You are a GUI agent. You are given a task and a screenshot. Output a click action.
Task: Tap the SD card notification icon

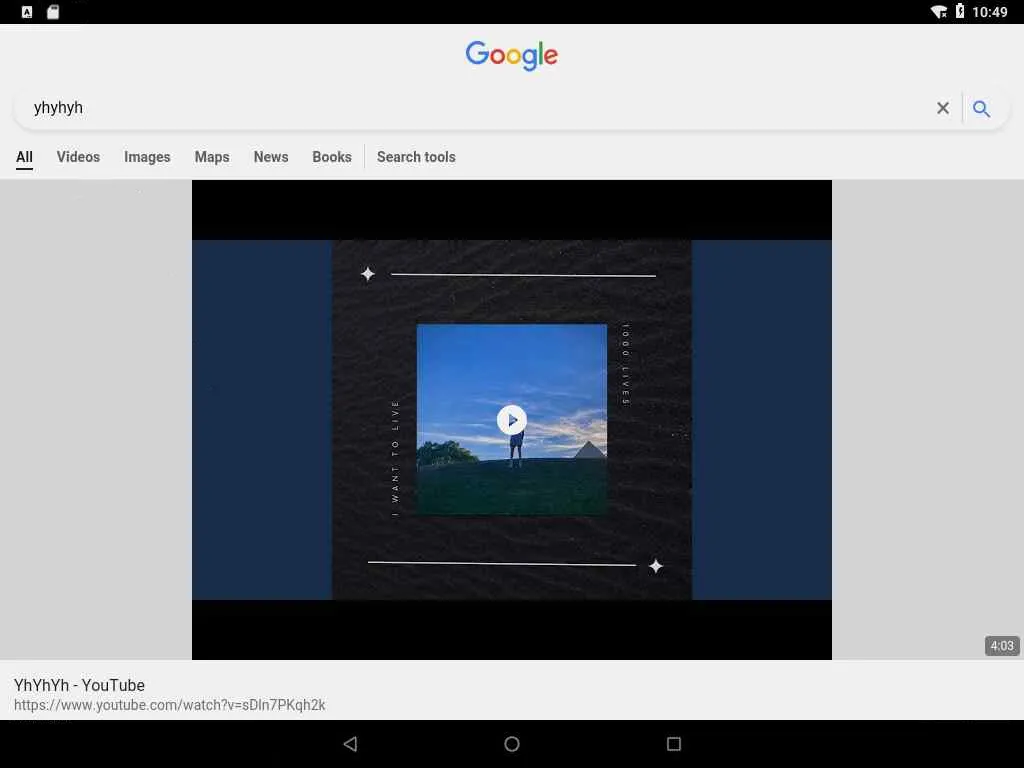click(x=53, y=12)
